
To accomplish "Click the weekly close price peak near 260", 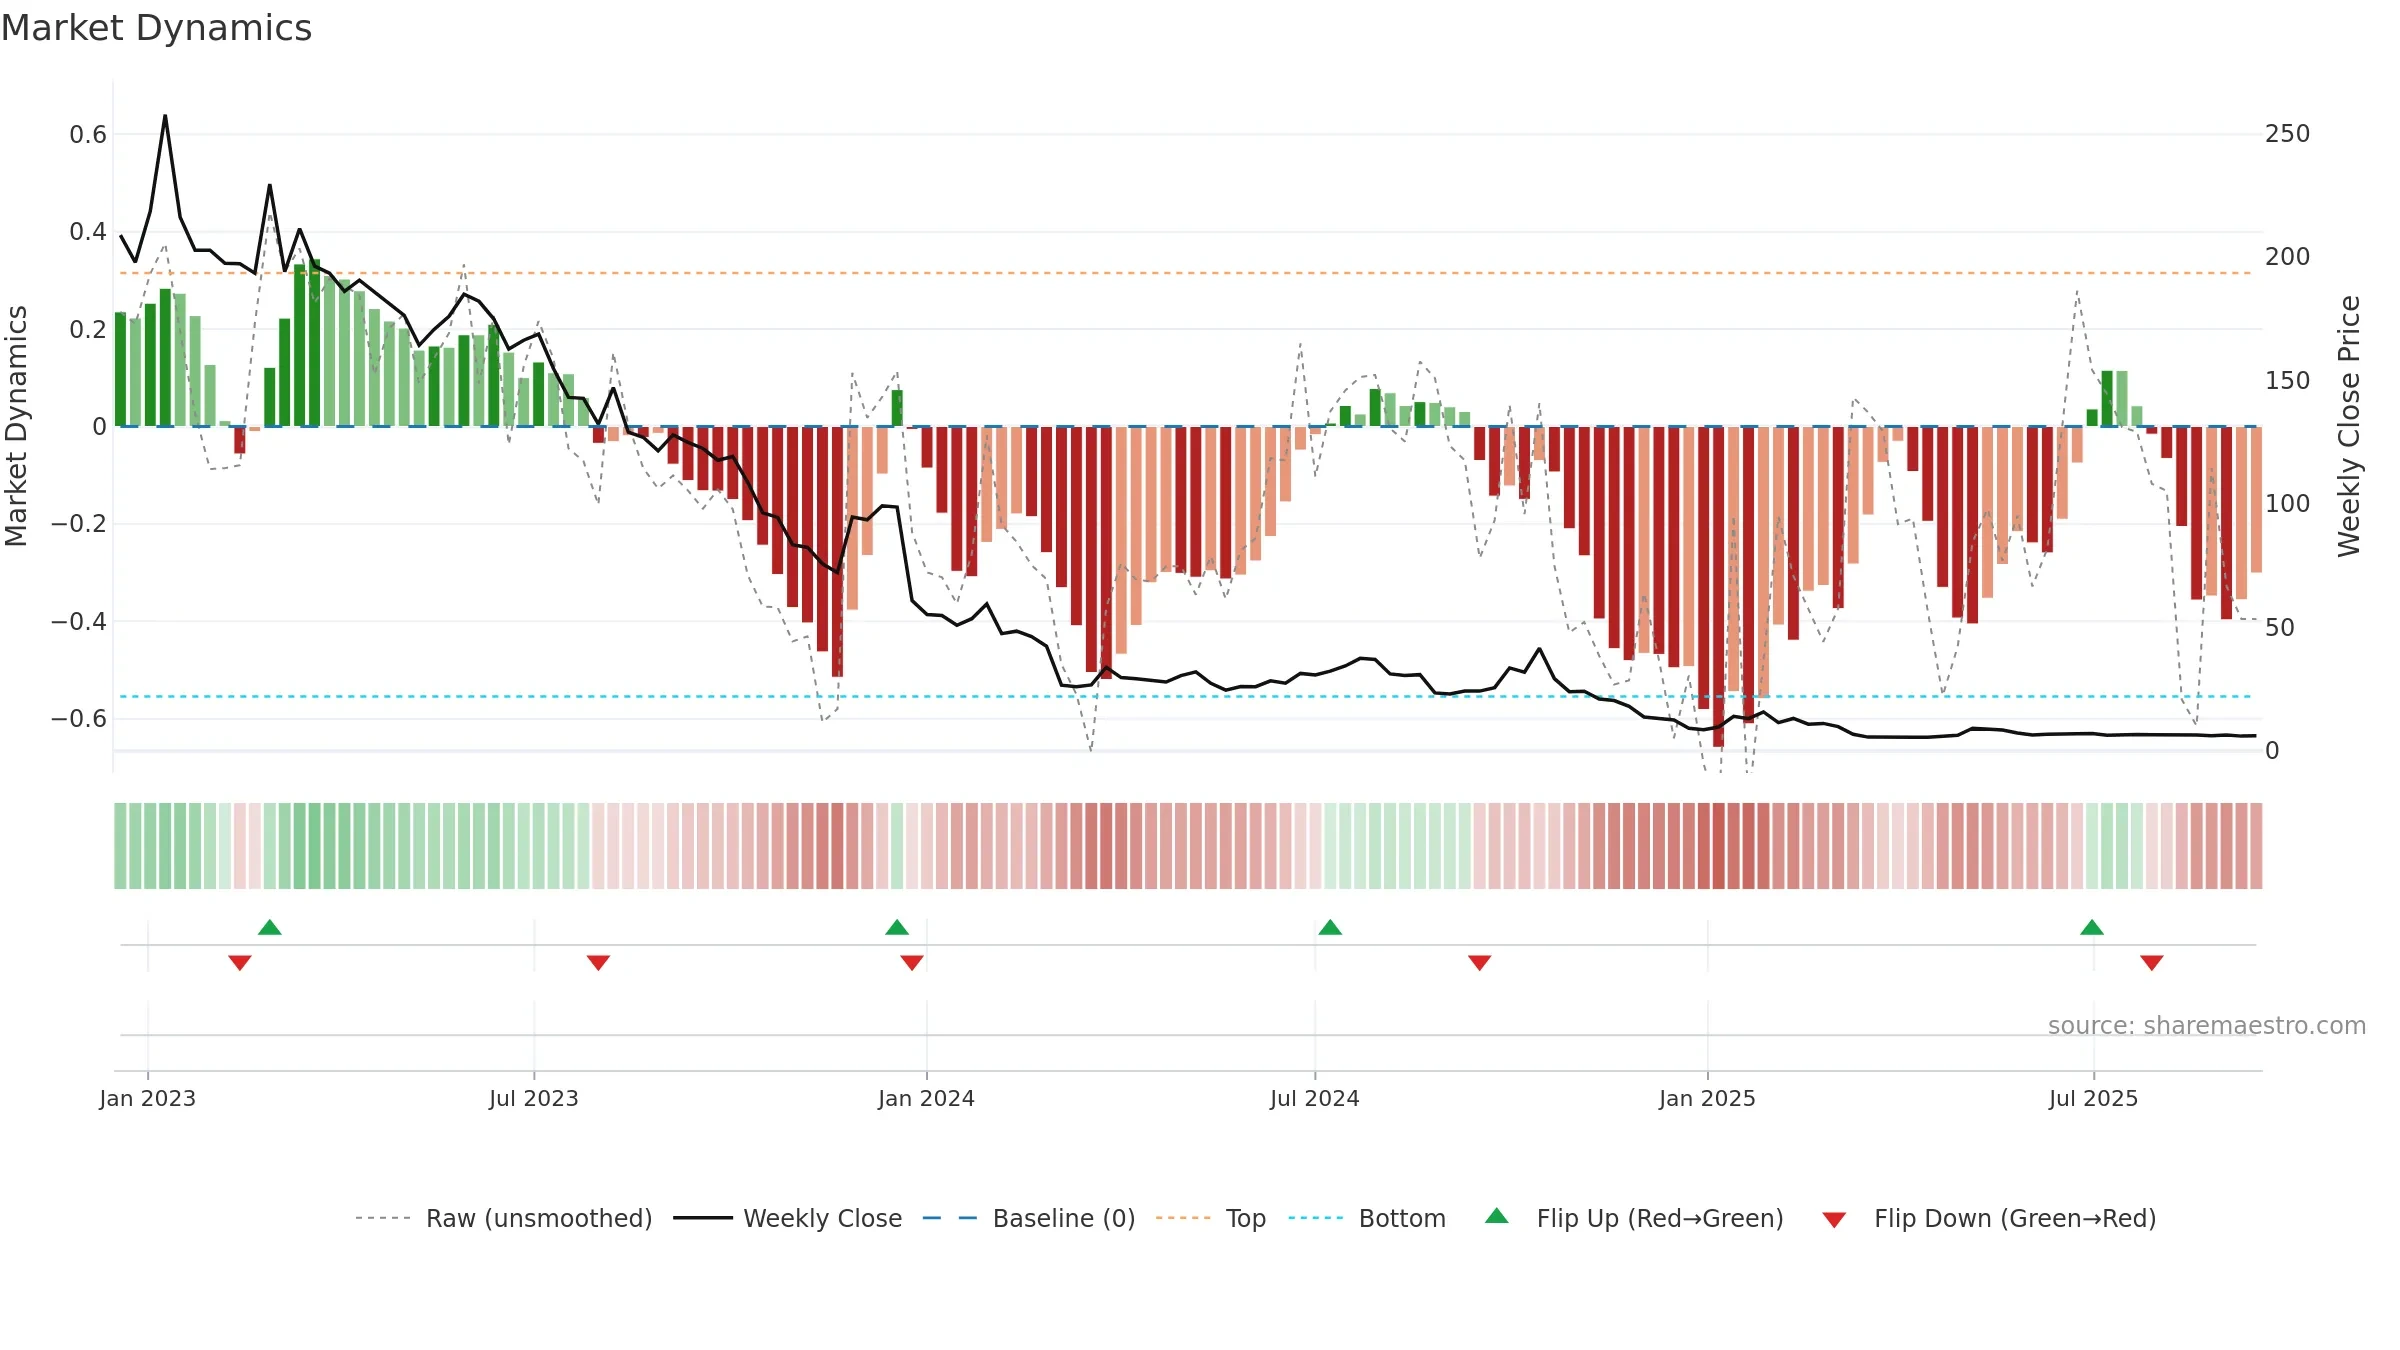I will pos(165,116).
